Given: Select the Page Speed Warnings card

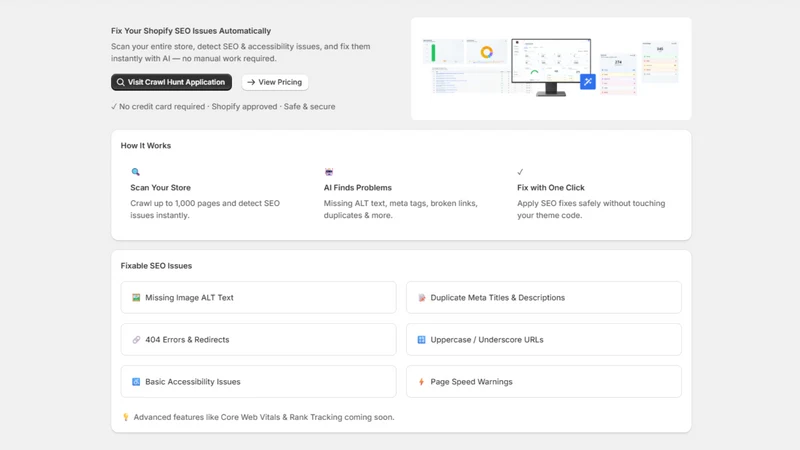Looking at the screenshot, I should (544, 382).
